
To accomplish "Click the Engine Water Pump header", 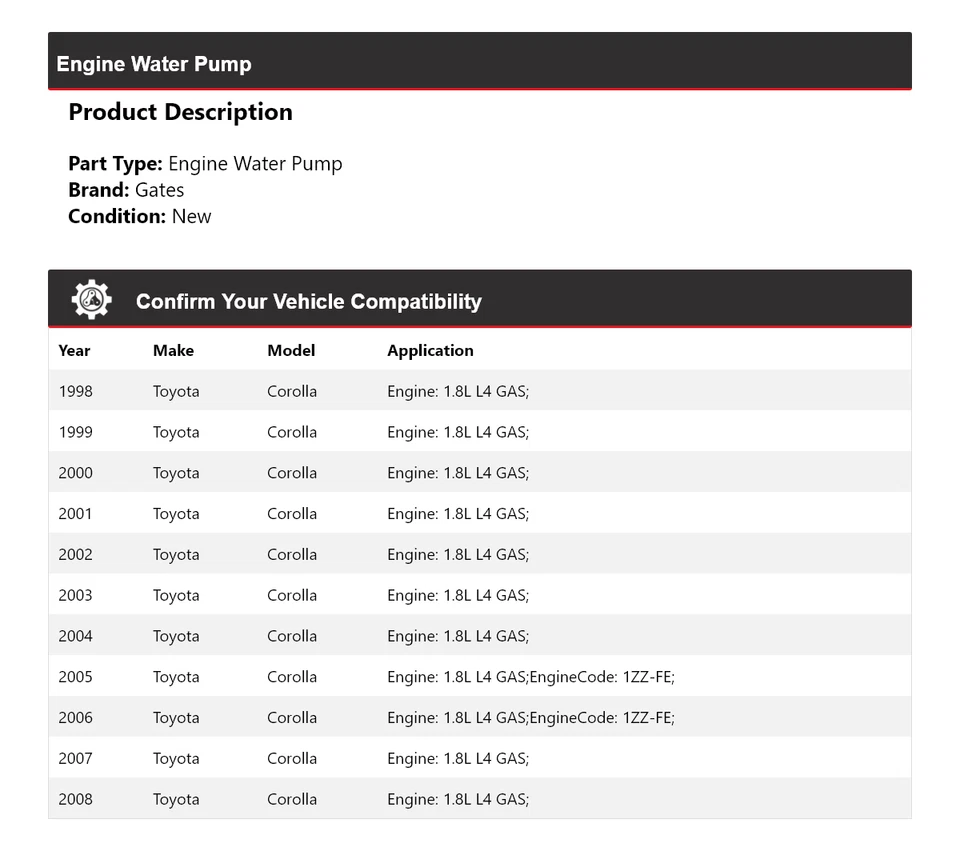I will click(154, 64).
